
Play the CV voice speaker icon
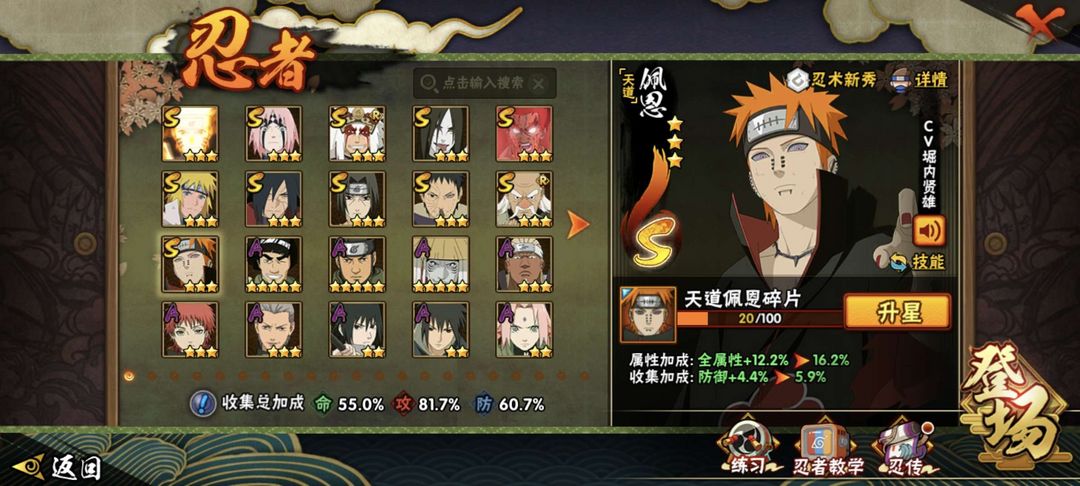click(x=929, y=231)
